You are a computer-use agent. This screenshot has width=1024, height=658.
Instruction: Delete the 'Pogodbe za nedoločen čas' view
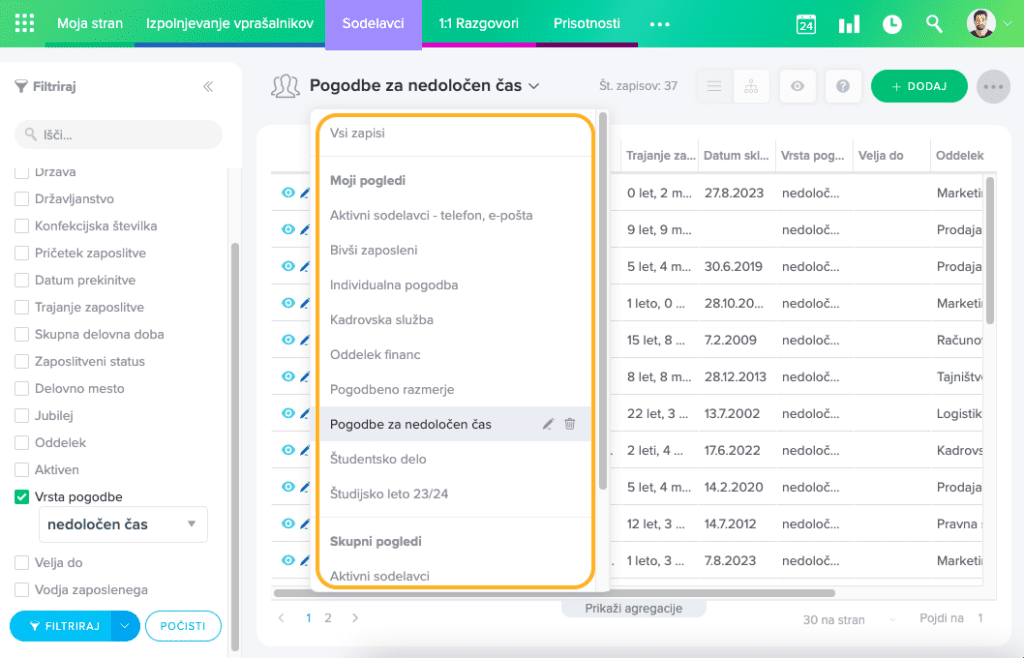click(x=570, y=424)
